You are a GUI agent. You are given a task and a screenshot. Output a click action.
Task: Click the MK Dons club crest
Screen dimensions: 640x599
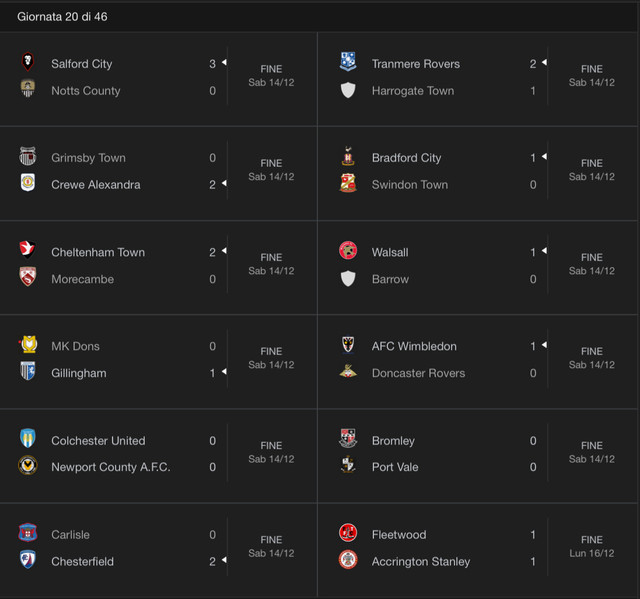point(28,344)
